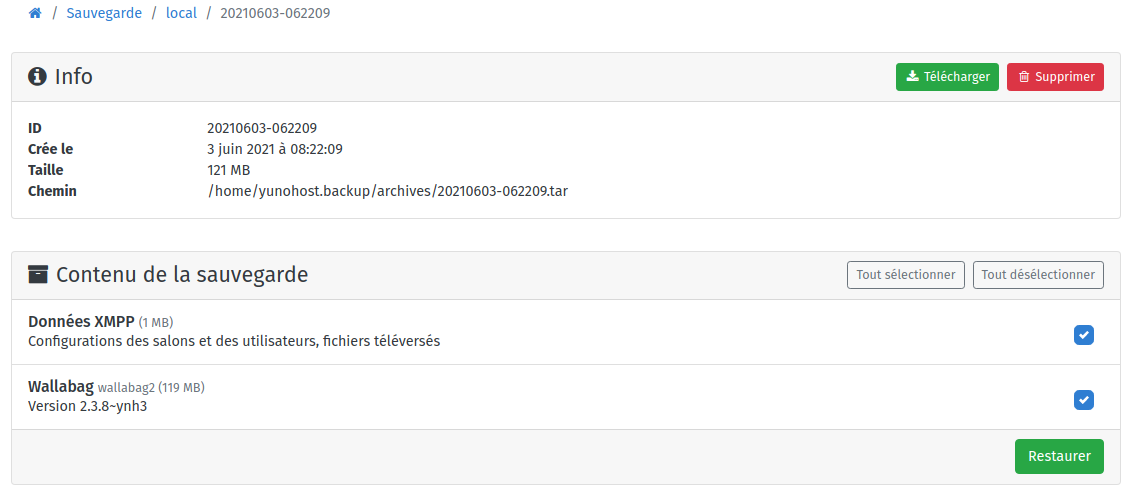Screen dimensions: 1128x492
Task: Click the archive path ending in .tar
Action: (x=395, y=190)
